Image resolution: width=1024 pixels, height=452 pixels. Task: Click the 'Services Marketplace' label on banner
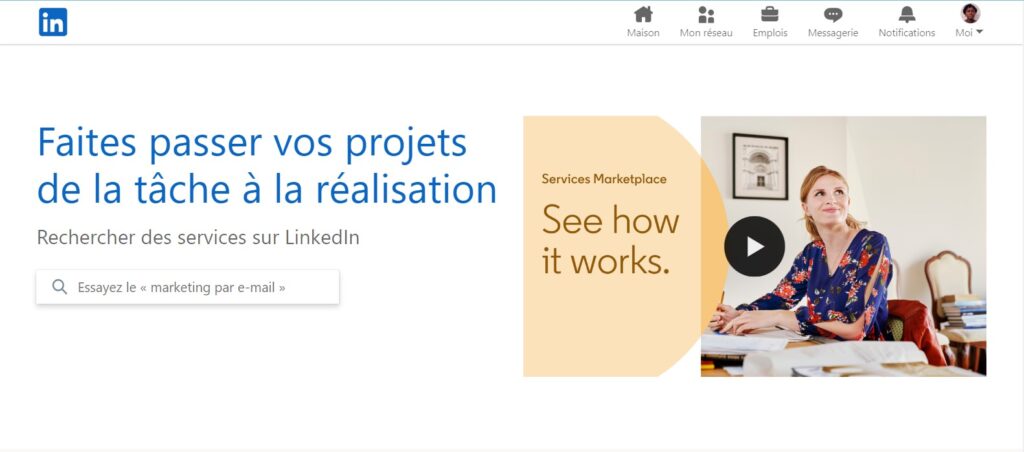(604, 179)
